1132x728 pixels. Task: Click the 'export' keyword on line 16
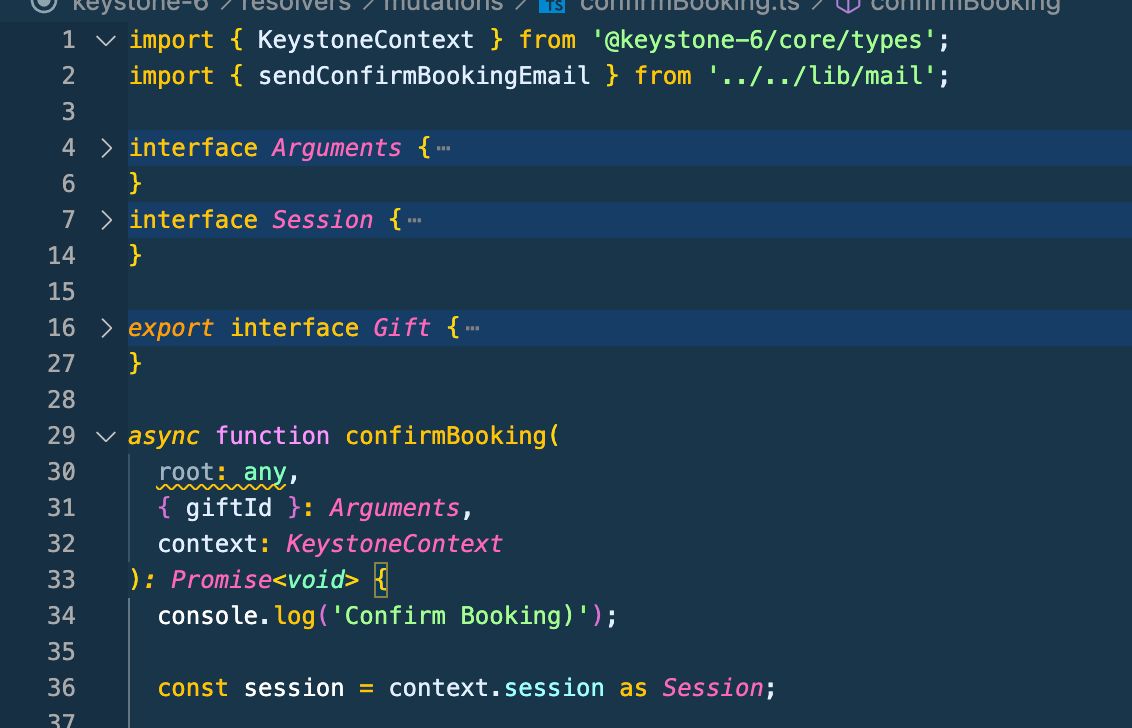pyautogui.click(x=170, y=328)
